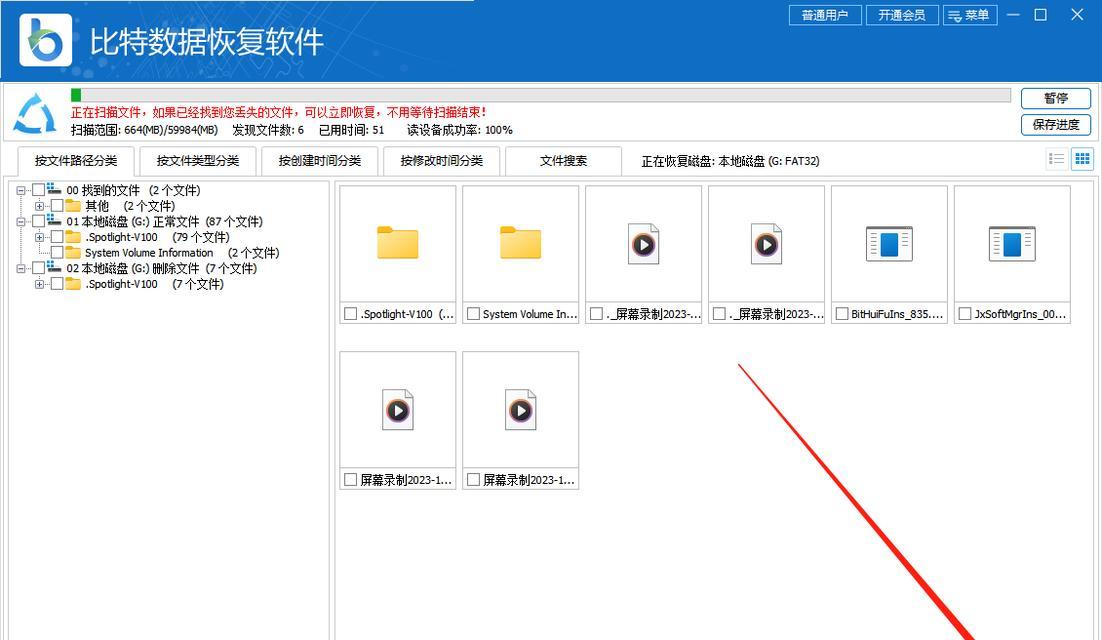
Task: Tick checkbox of BitHuiFuIns_835 file
Action: 841,314
